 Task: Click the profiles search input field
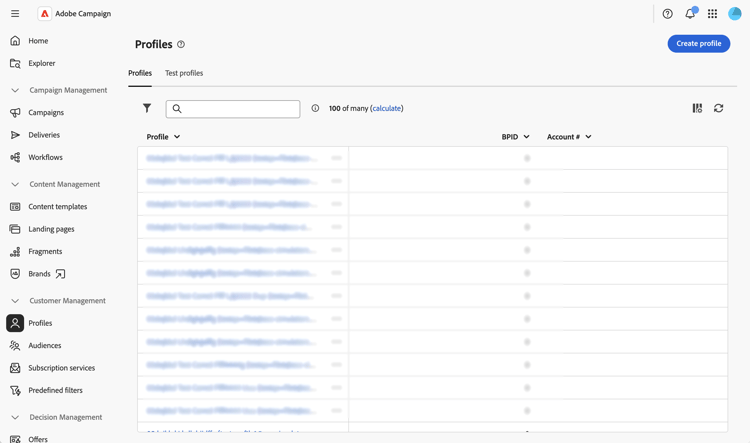pyautogui.click(x=233, y=109)
